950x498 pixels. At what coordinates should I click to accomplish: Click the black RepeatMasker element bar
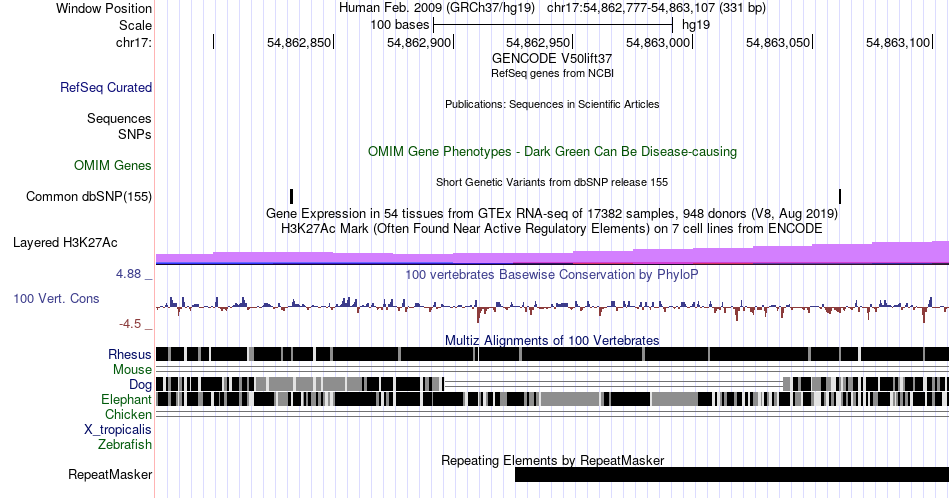732,474
